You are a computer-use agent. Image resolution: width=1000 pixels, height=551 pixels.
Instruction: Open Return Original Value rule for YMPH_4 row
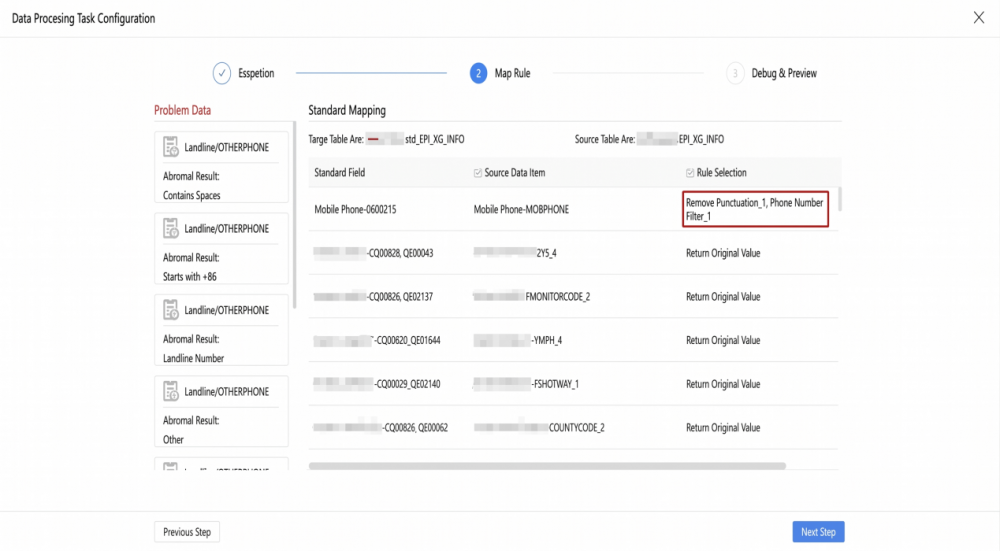click(723, 341)
